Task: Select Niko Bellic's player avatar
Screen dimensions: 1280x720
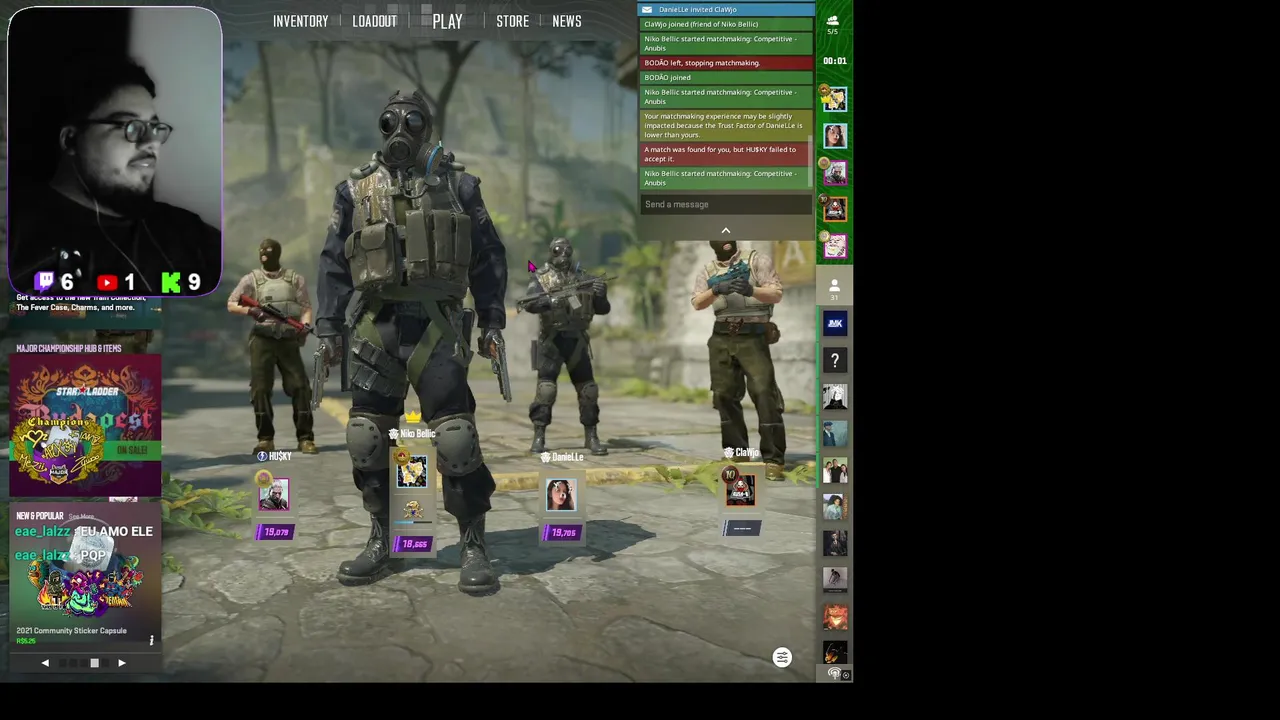Action: [411, 471]
